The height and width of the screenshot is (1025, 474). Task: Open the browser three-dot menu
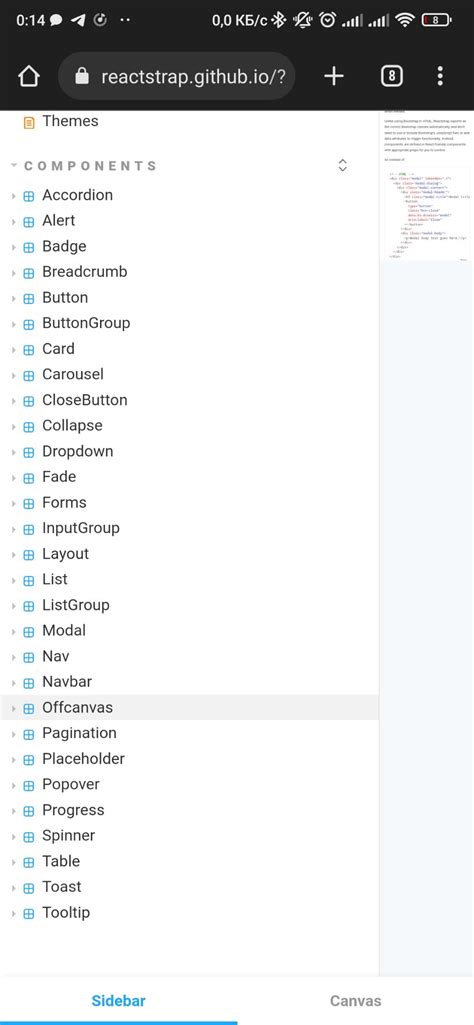point(440,76)
